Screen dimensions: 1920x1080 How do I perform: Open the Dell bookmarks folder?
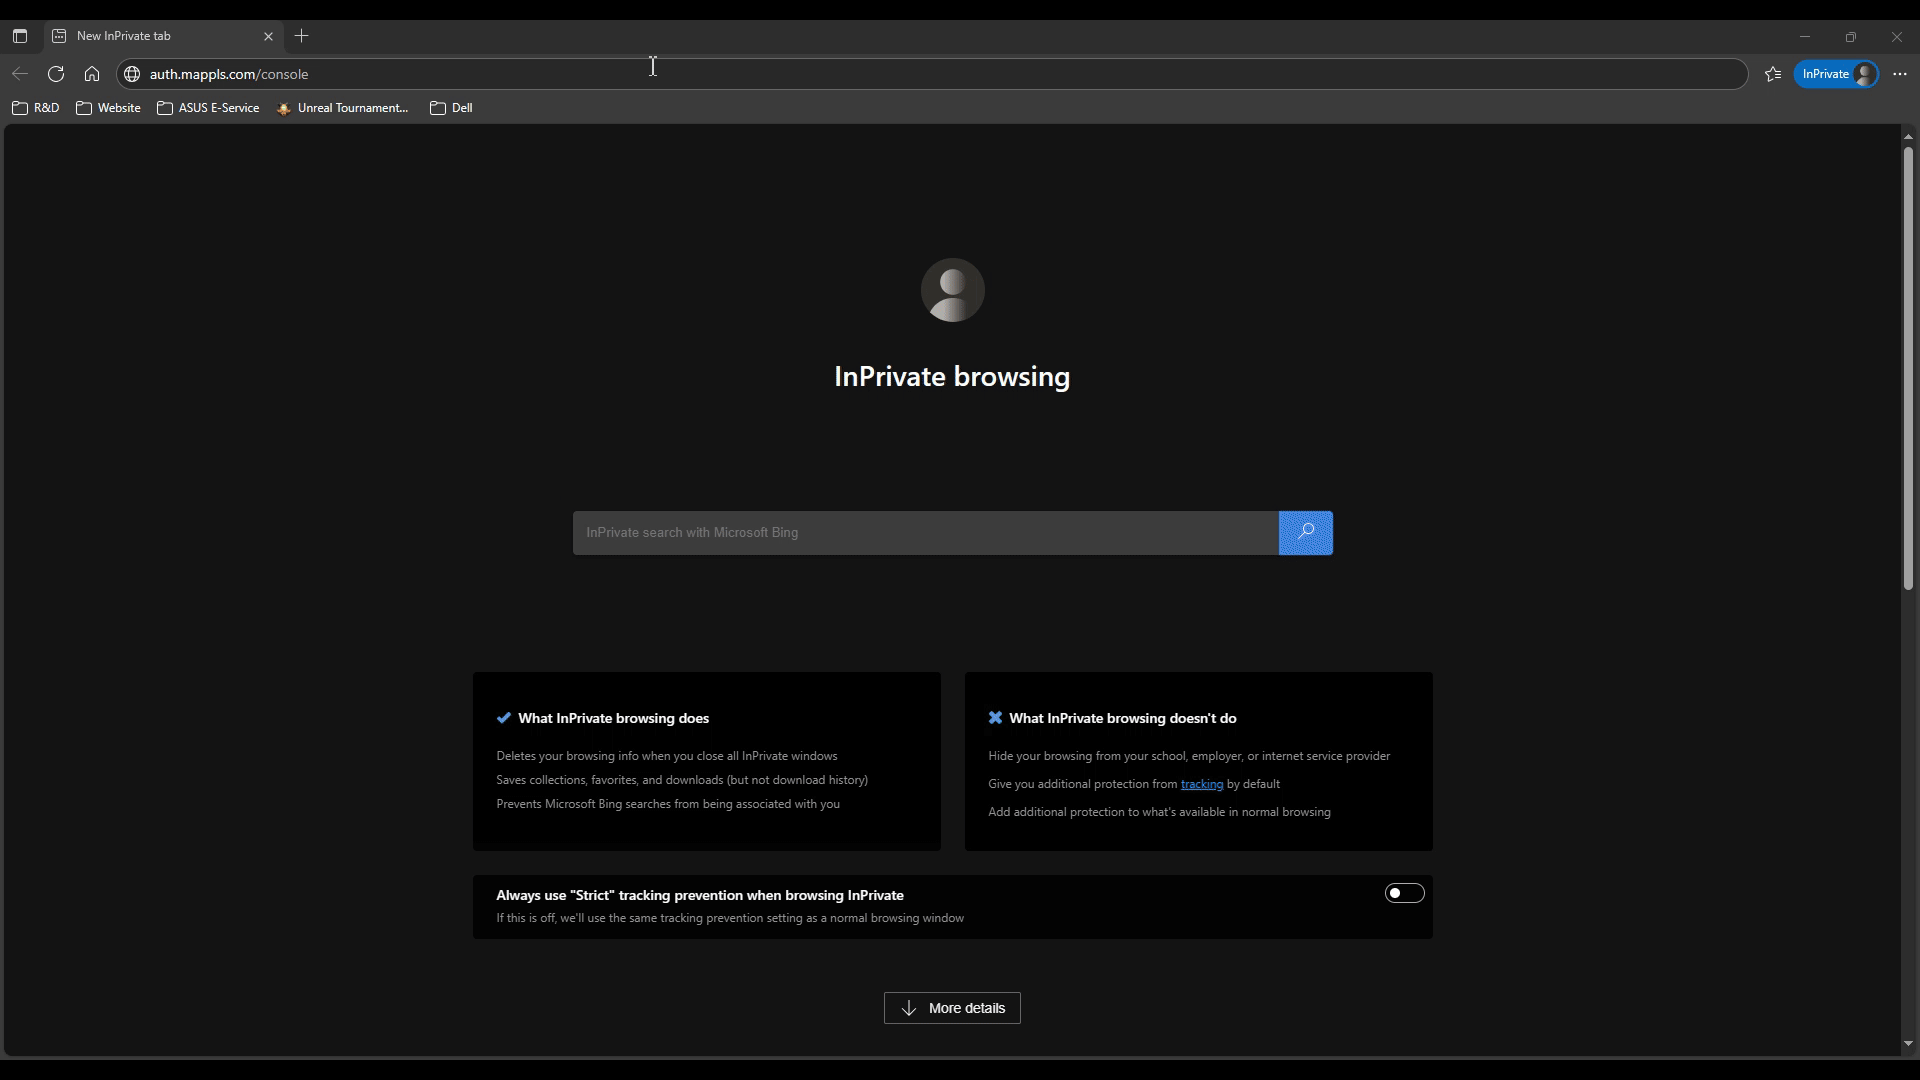pos(451,108)
